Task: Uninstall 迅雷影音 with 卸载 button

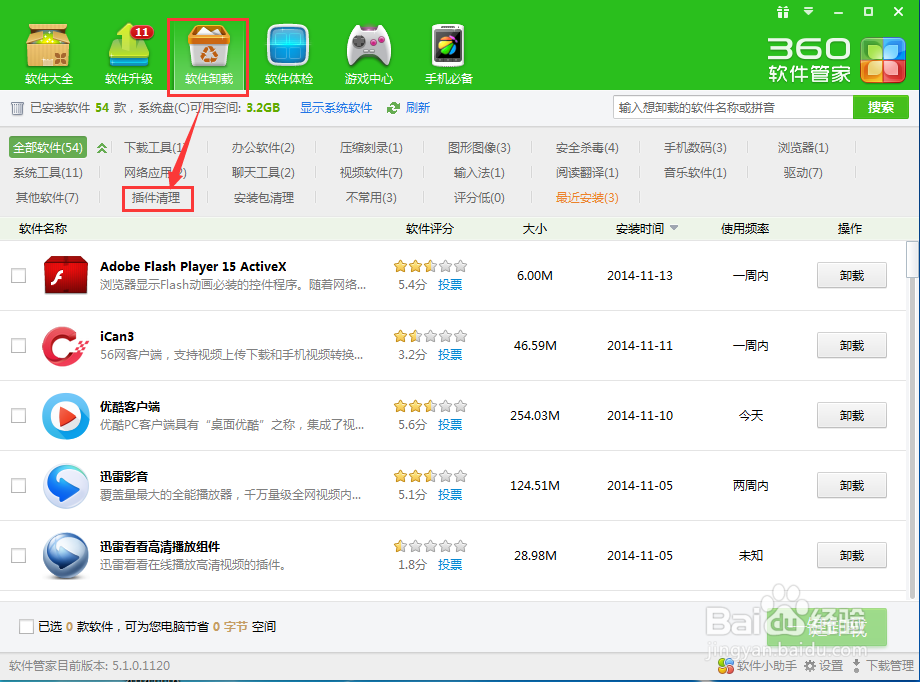Action: (851, 485)
